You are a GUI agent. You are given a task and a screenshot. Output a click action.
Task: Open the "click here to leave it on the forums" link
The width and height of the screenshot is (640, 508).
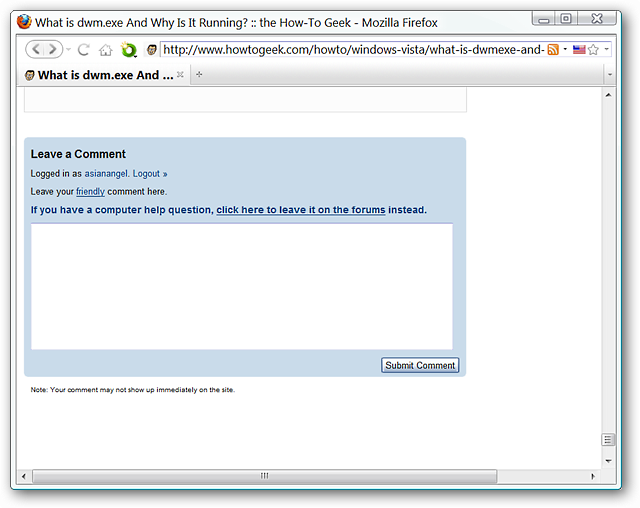click(x=300, y=210)
